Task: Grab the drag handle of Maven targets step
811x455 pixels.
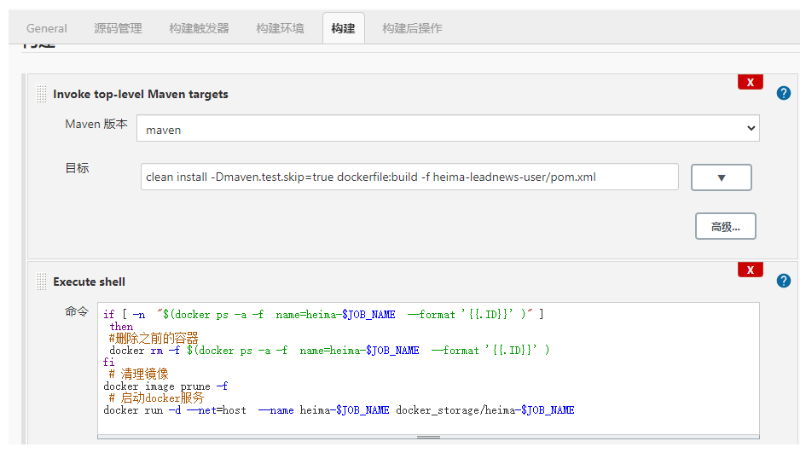Action: 41,94
